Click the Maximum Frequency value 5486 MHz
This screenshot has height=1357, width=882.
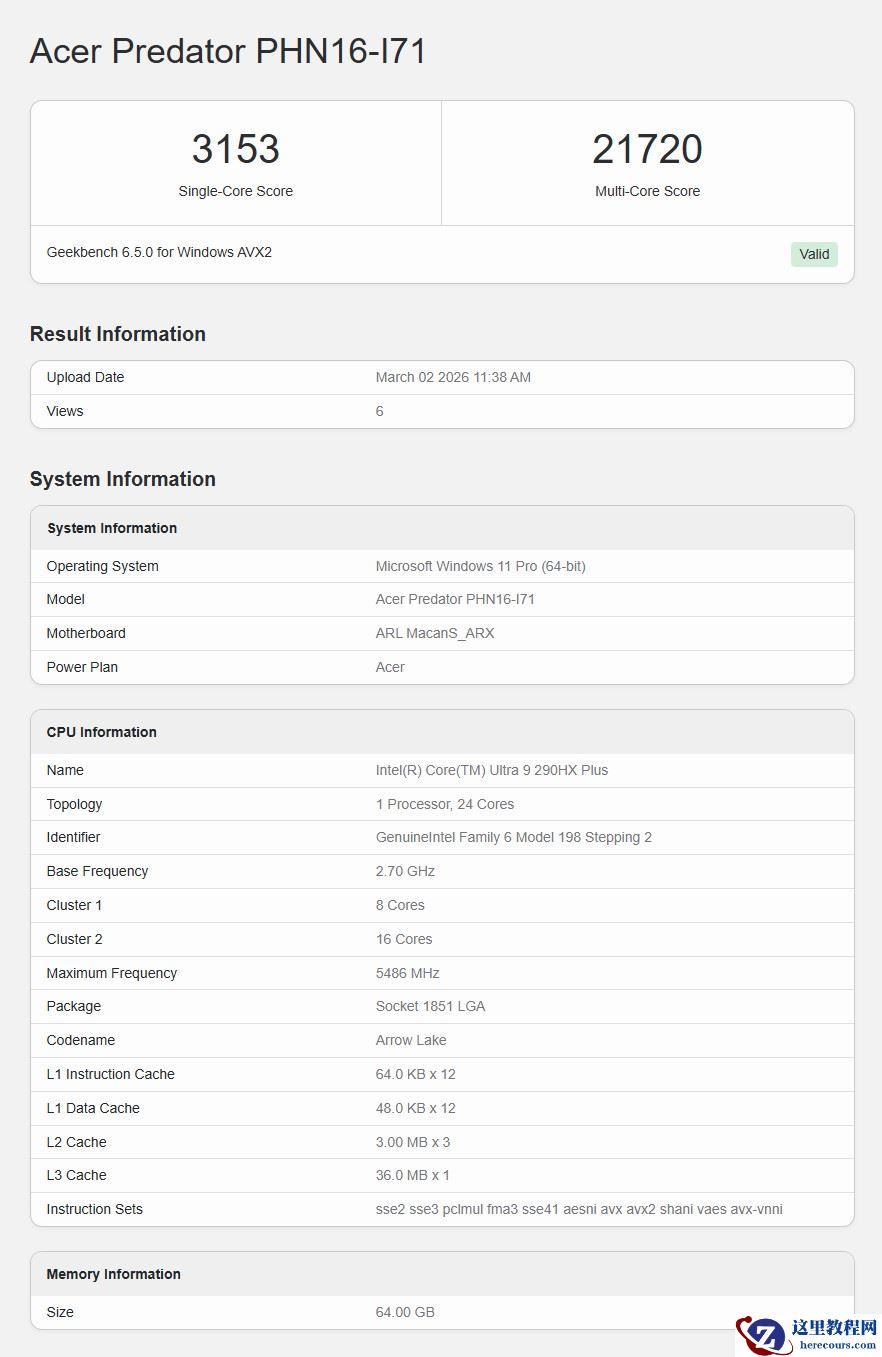click(x=407, y=973)
